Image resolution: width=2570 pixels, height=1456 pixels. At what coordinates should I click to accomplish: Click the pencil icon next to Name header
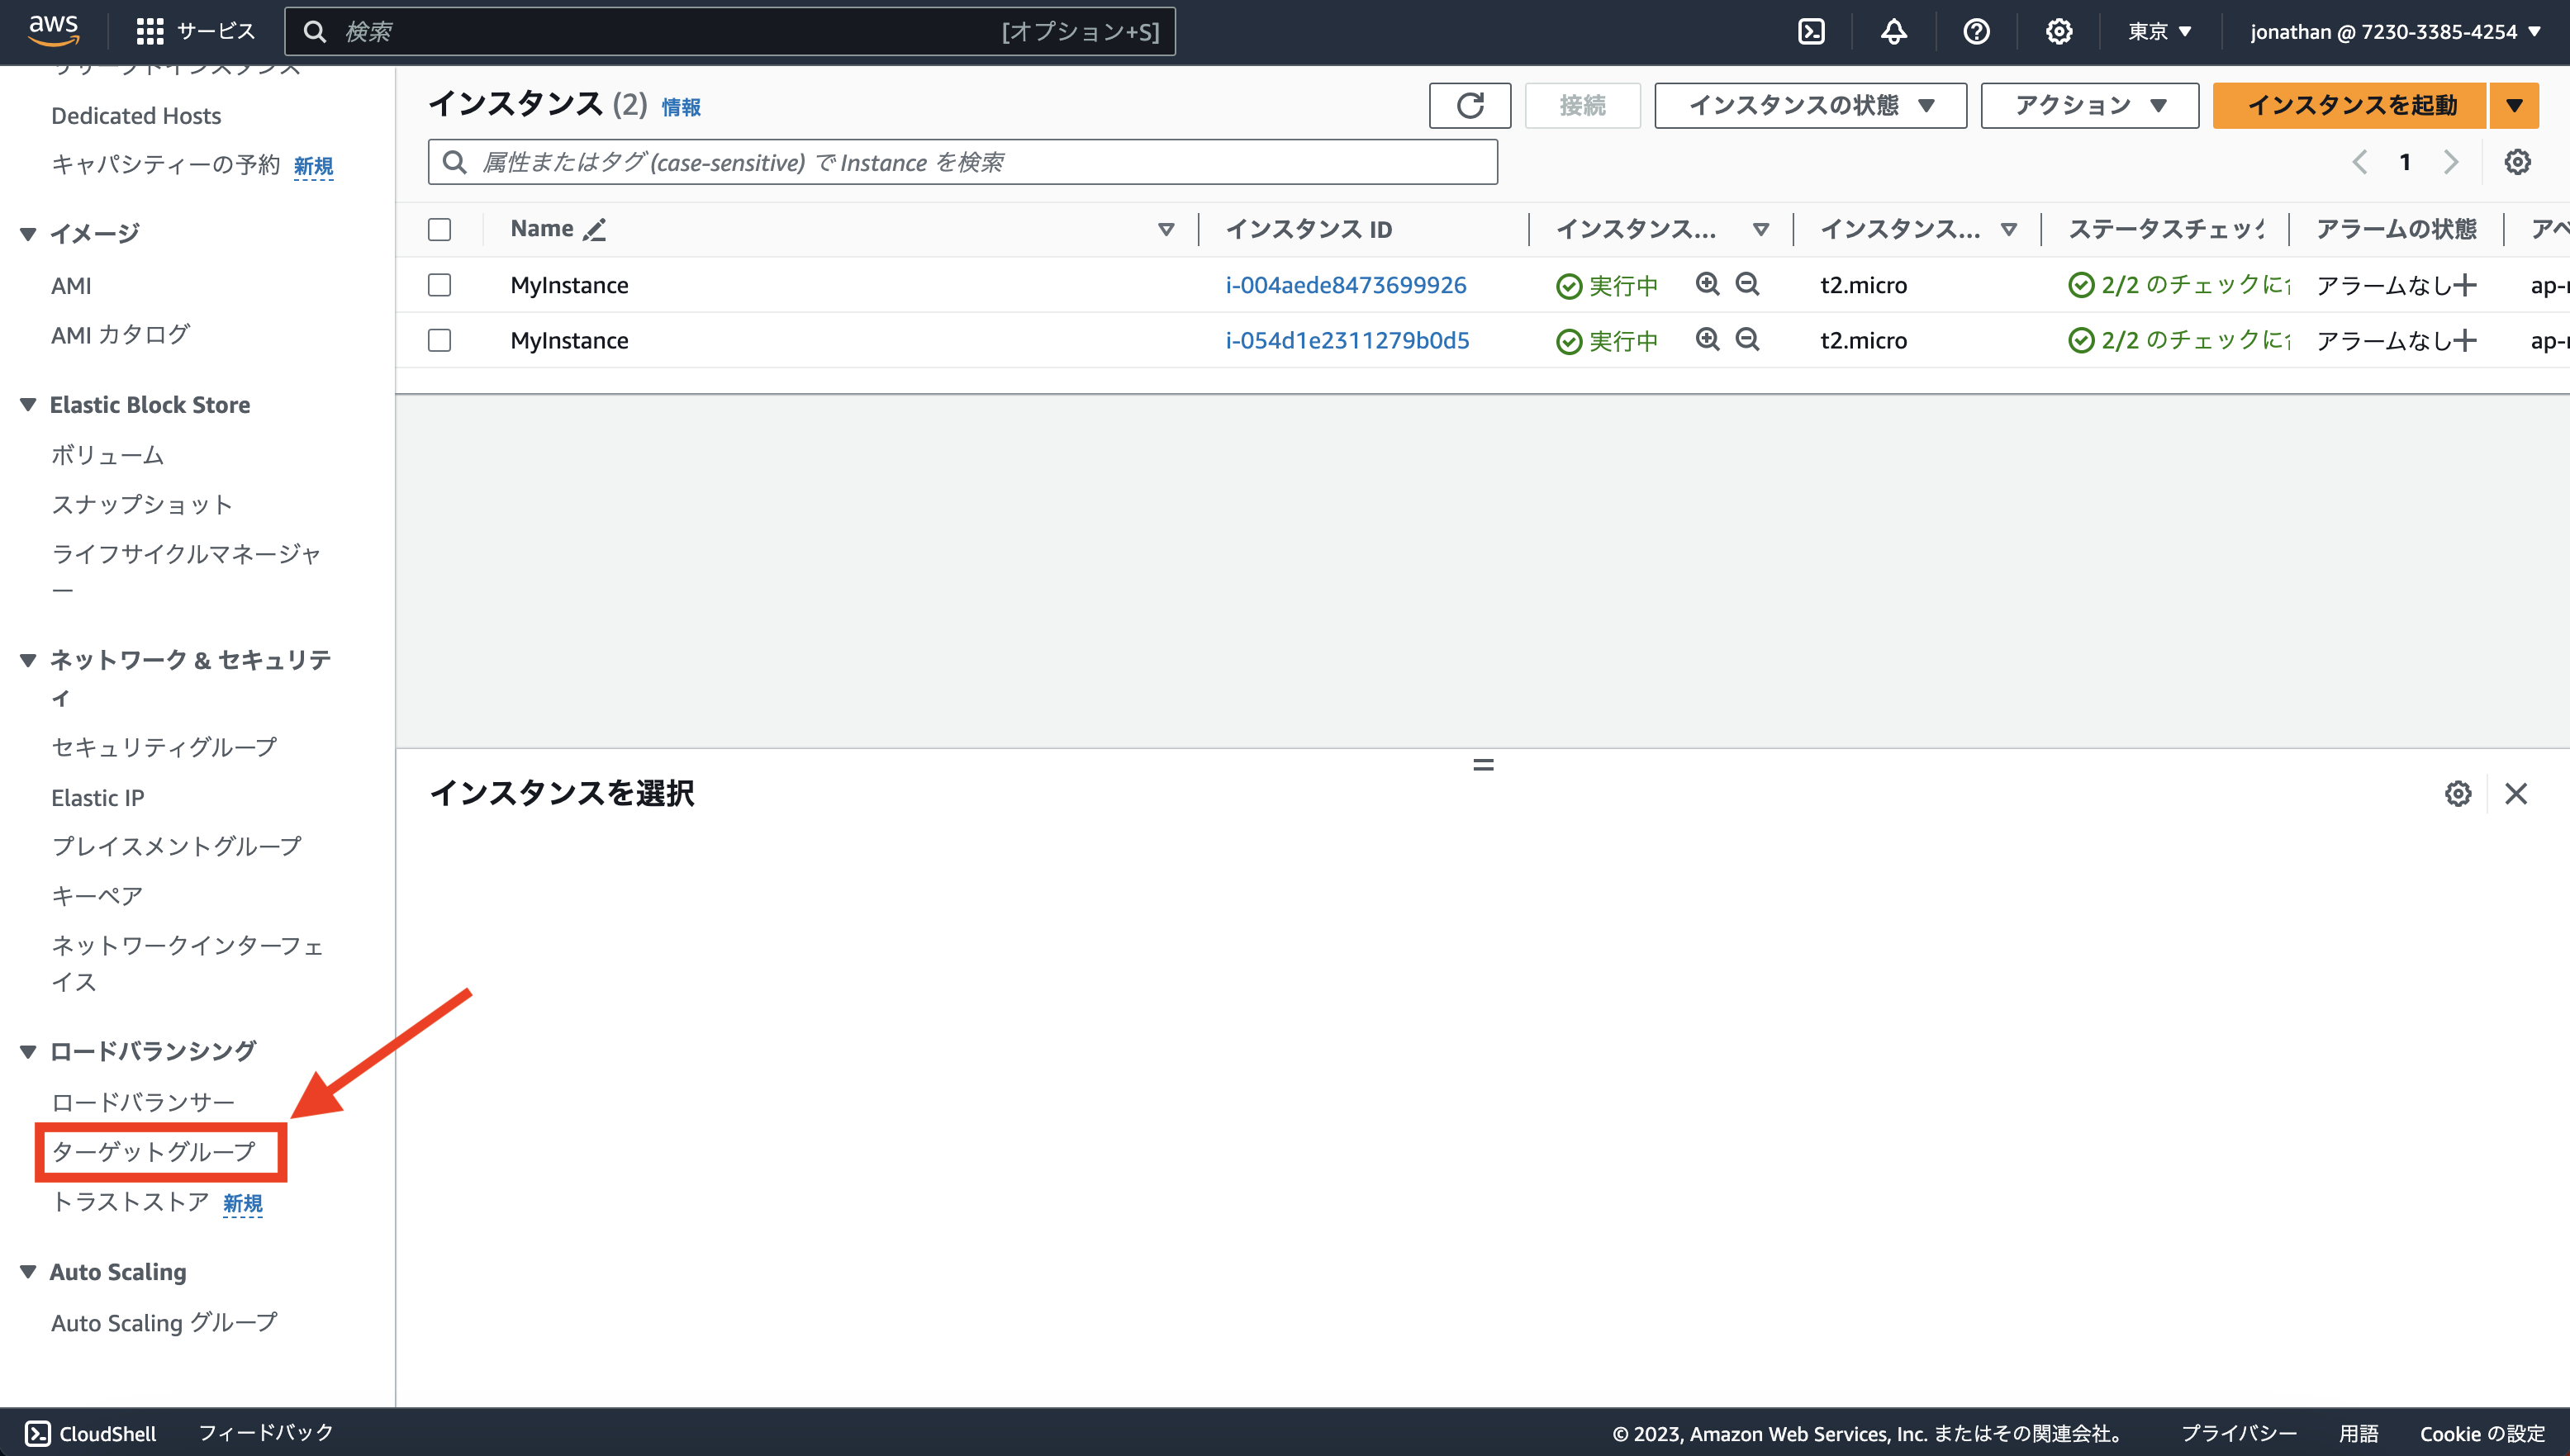594,229
